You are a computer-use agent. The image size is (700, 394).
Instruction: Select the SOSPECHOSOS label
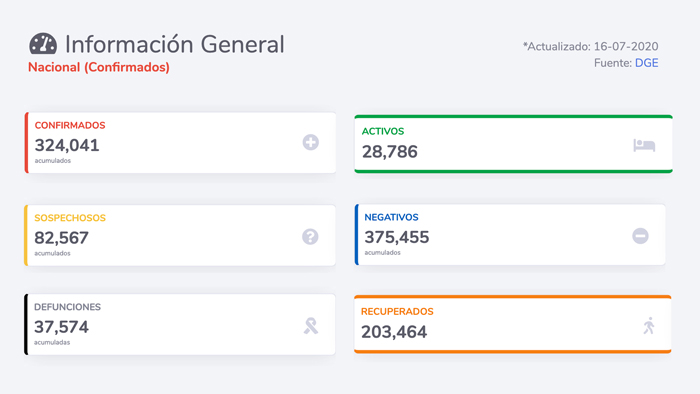[70, 218]
